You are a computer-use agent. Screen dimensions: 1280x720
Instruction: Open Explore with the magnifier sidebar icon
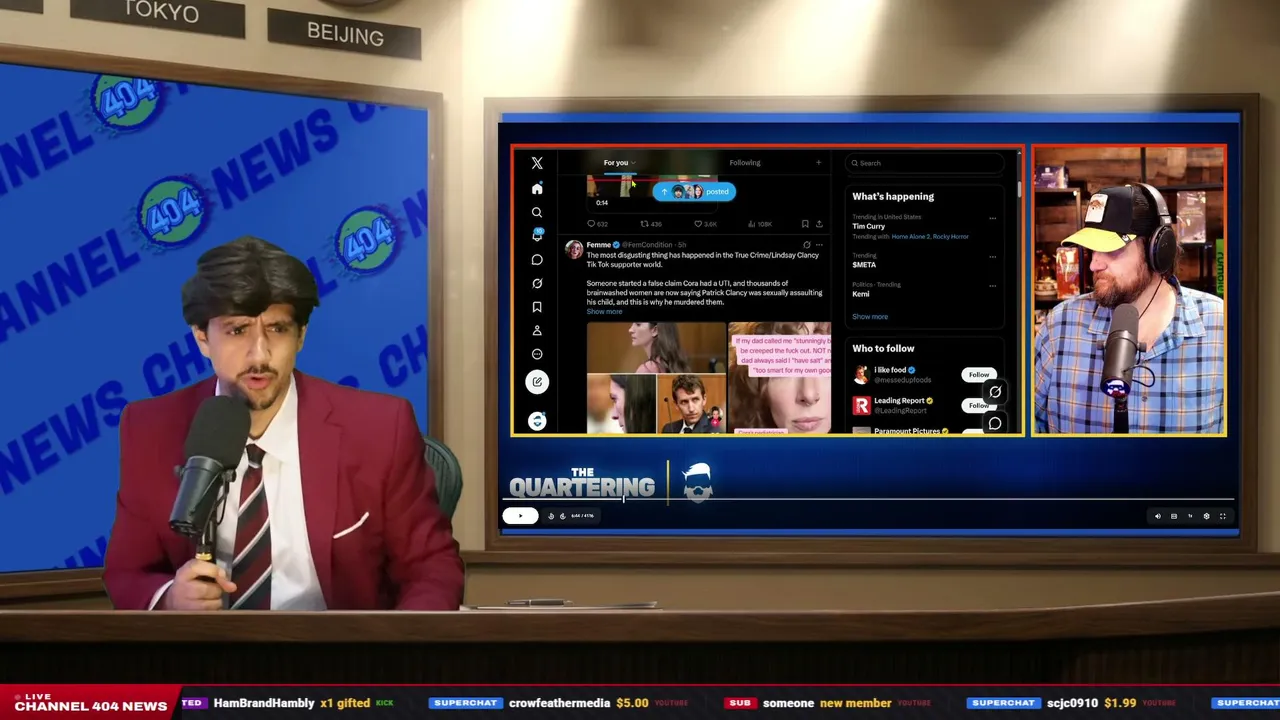point(537,212)
